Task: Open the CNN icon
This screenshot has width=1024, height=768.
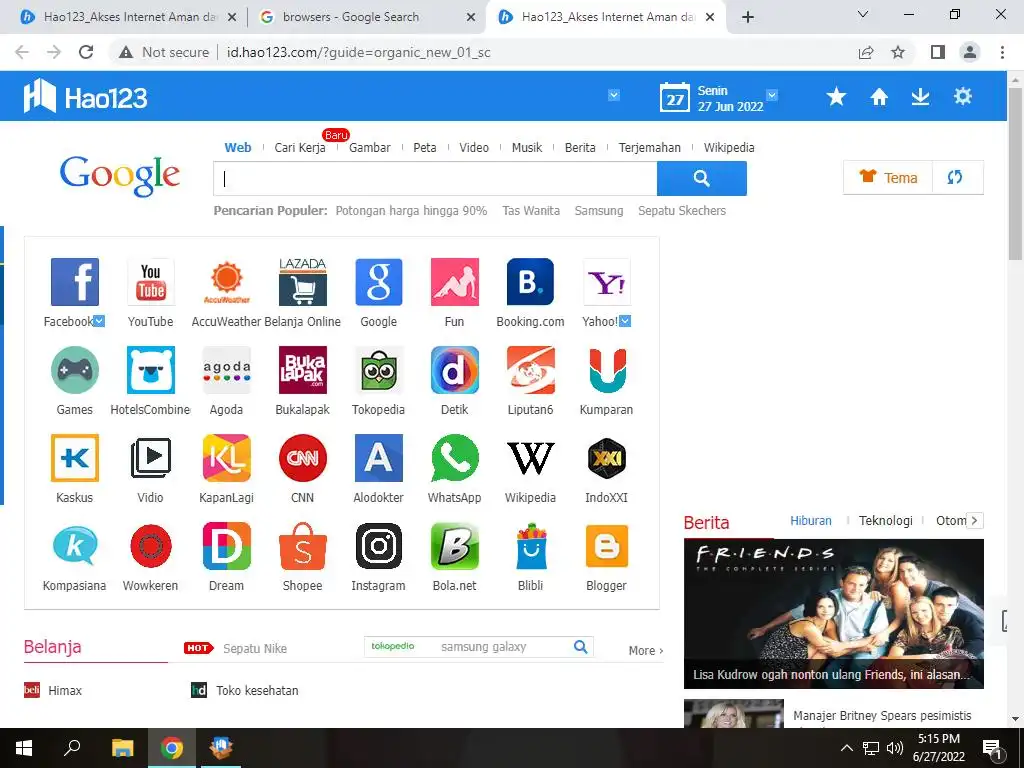Action: pyautogui.click(x=302, y=458)
